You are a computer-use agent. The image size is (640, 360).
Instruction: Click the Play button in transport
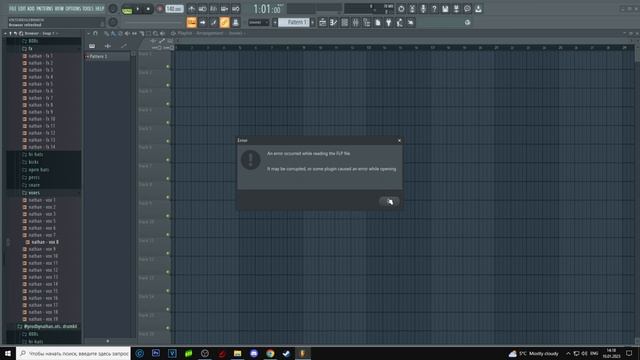point(138,9)
